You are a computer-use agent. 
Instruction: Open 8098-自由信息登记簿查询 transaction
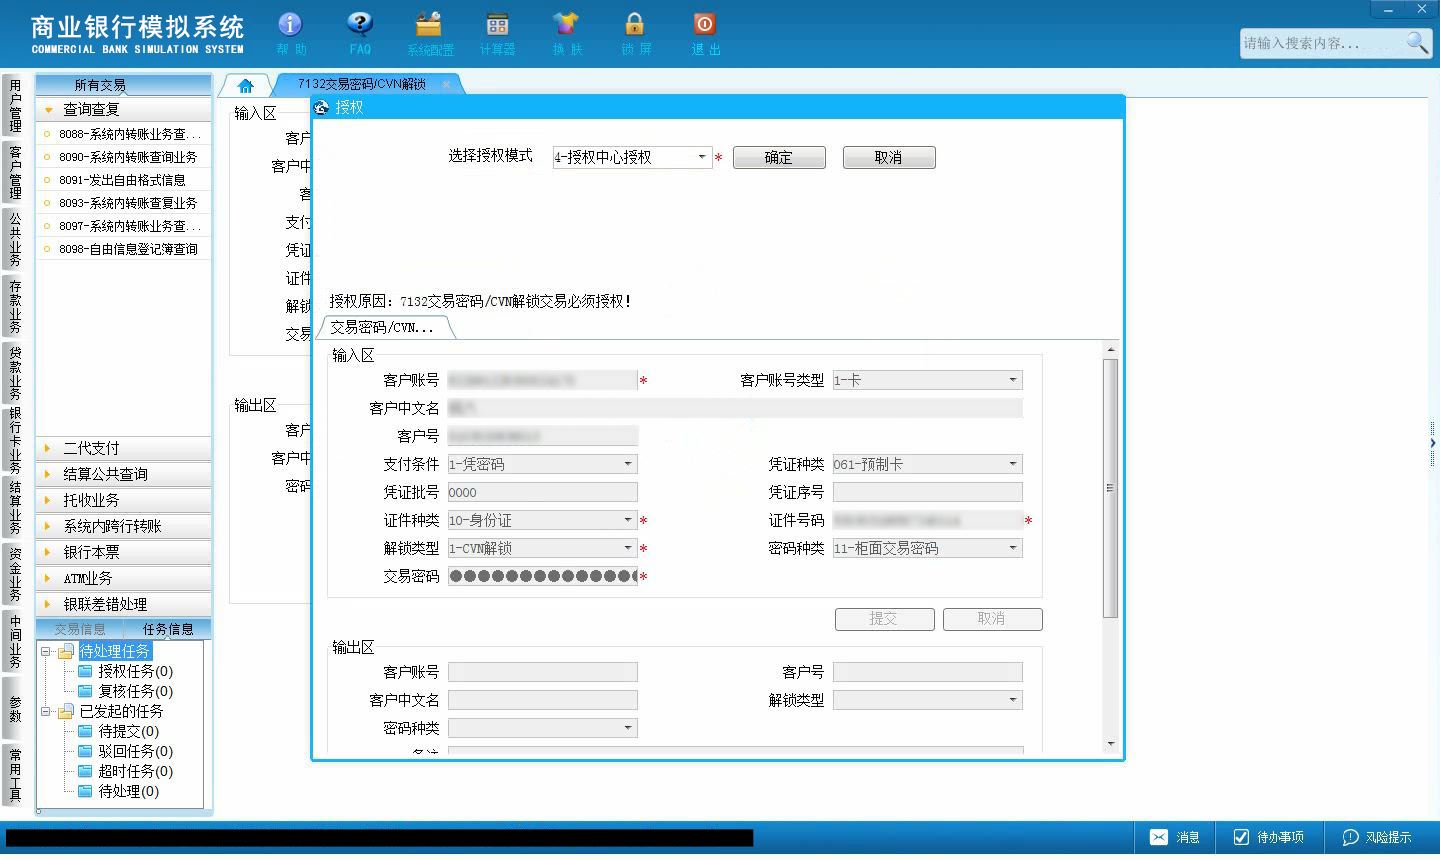coord(124,249)
